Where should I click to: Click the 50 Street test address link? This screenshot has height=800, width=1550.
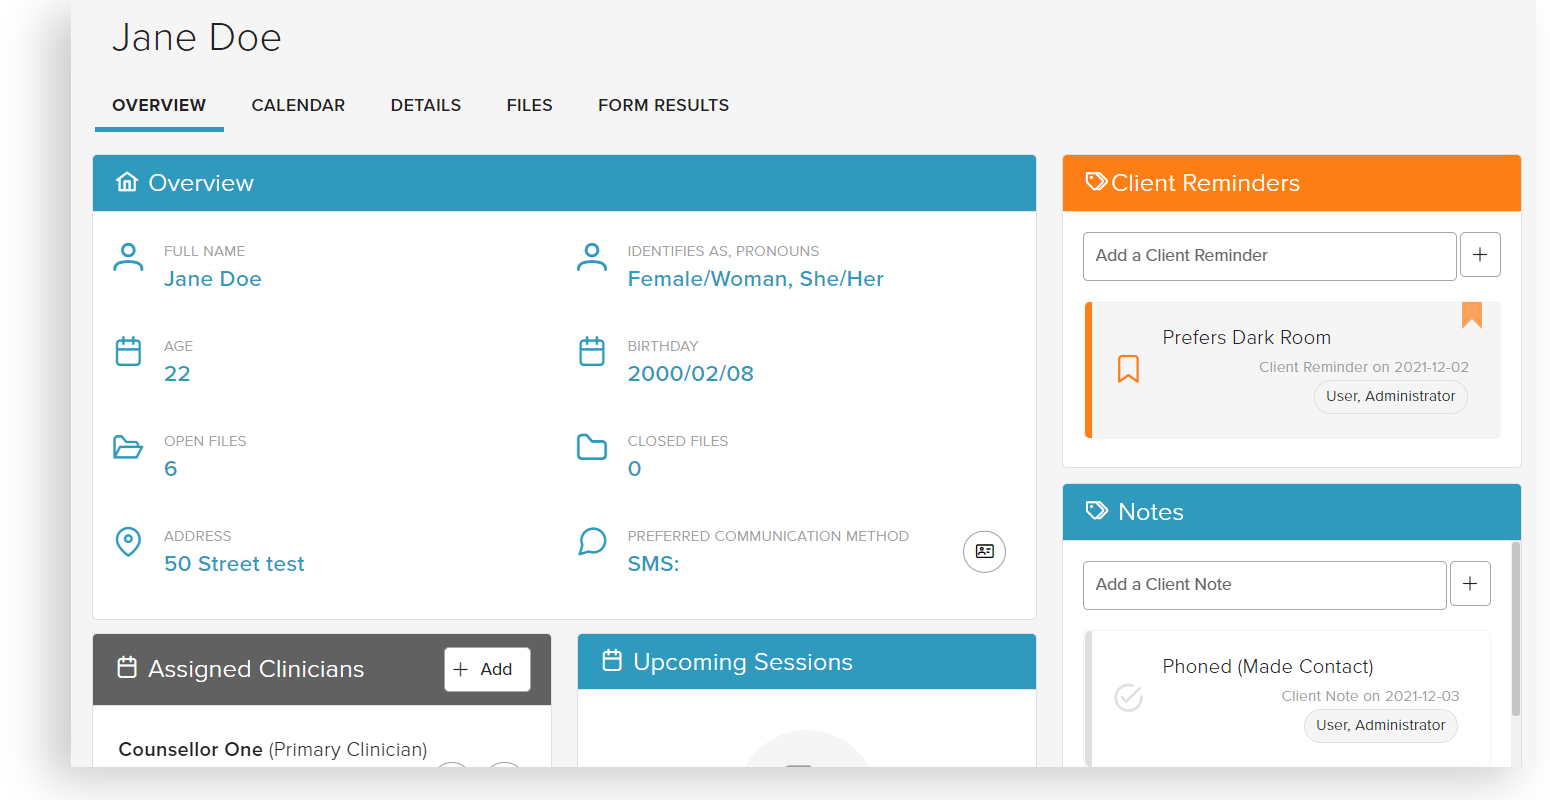click(x=234, y=564)
